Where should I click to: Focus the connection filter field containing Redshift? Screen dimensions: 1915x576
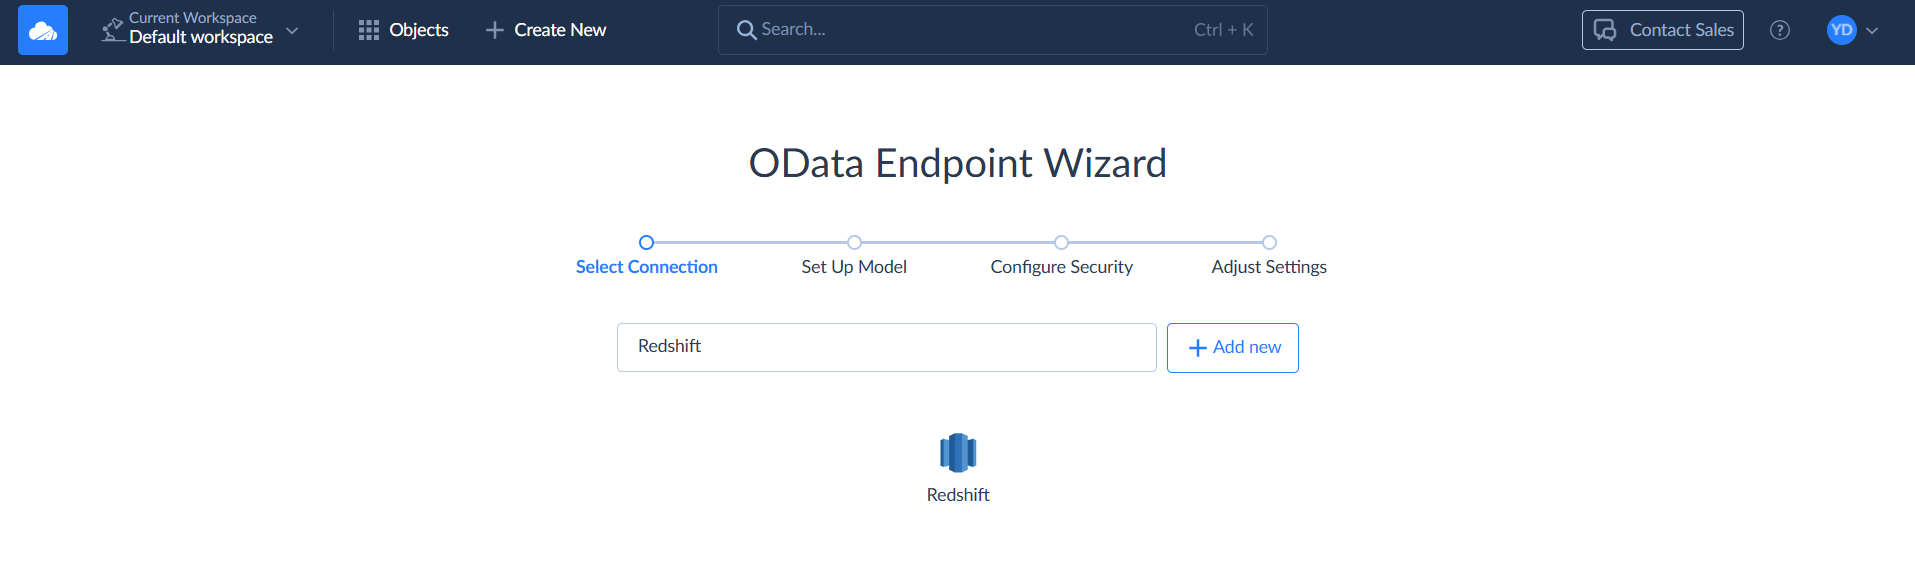coord(886,347)
